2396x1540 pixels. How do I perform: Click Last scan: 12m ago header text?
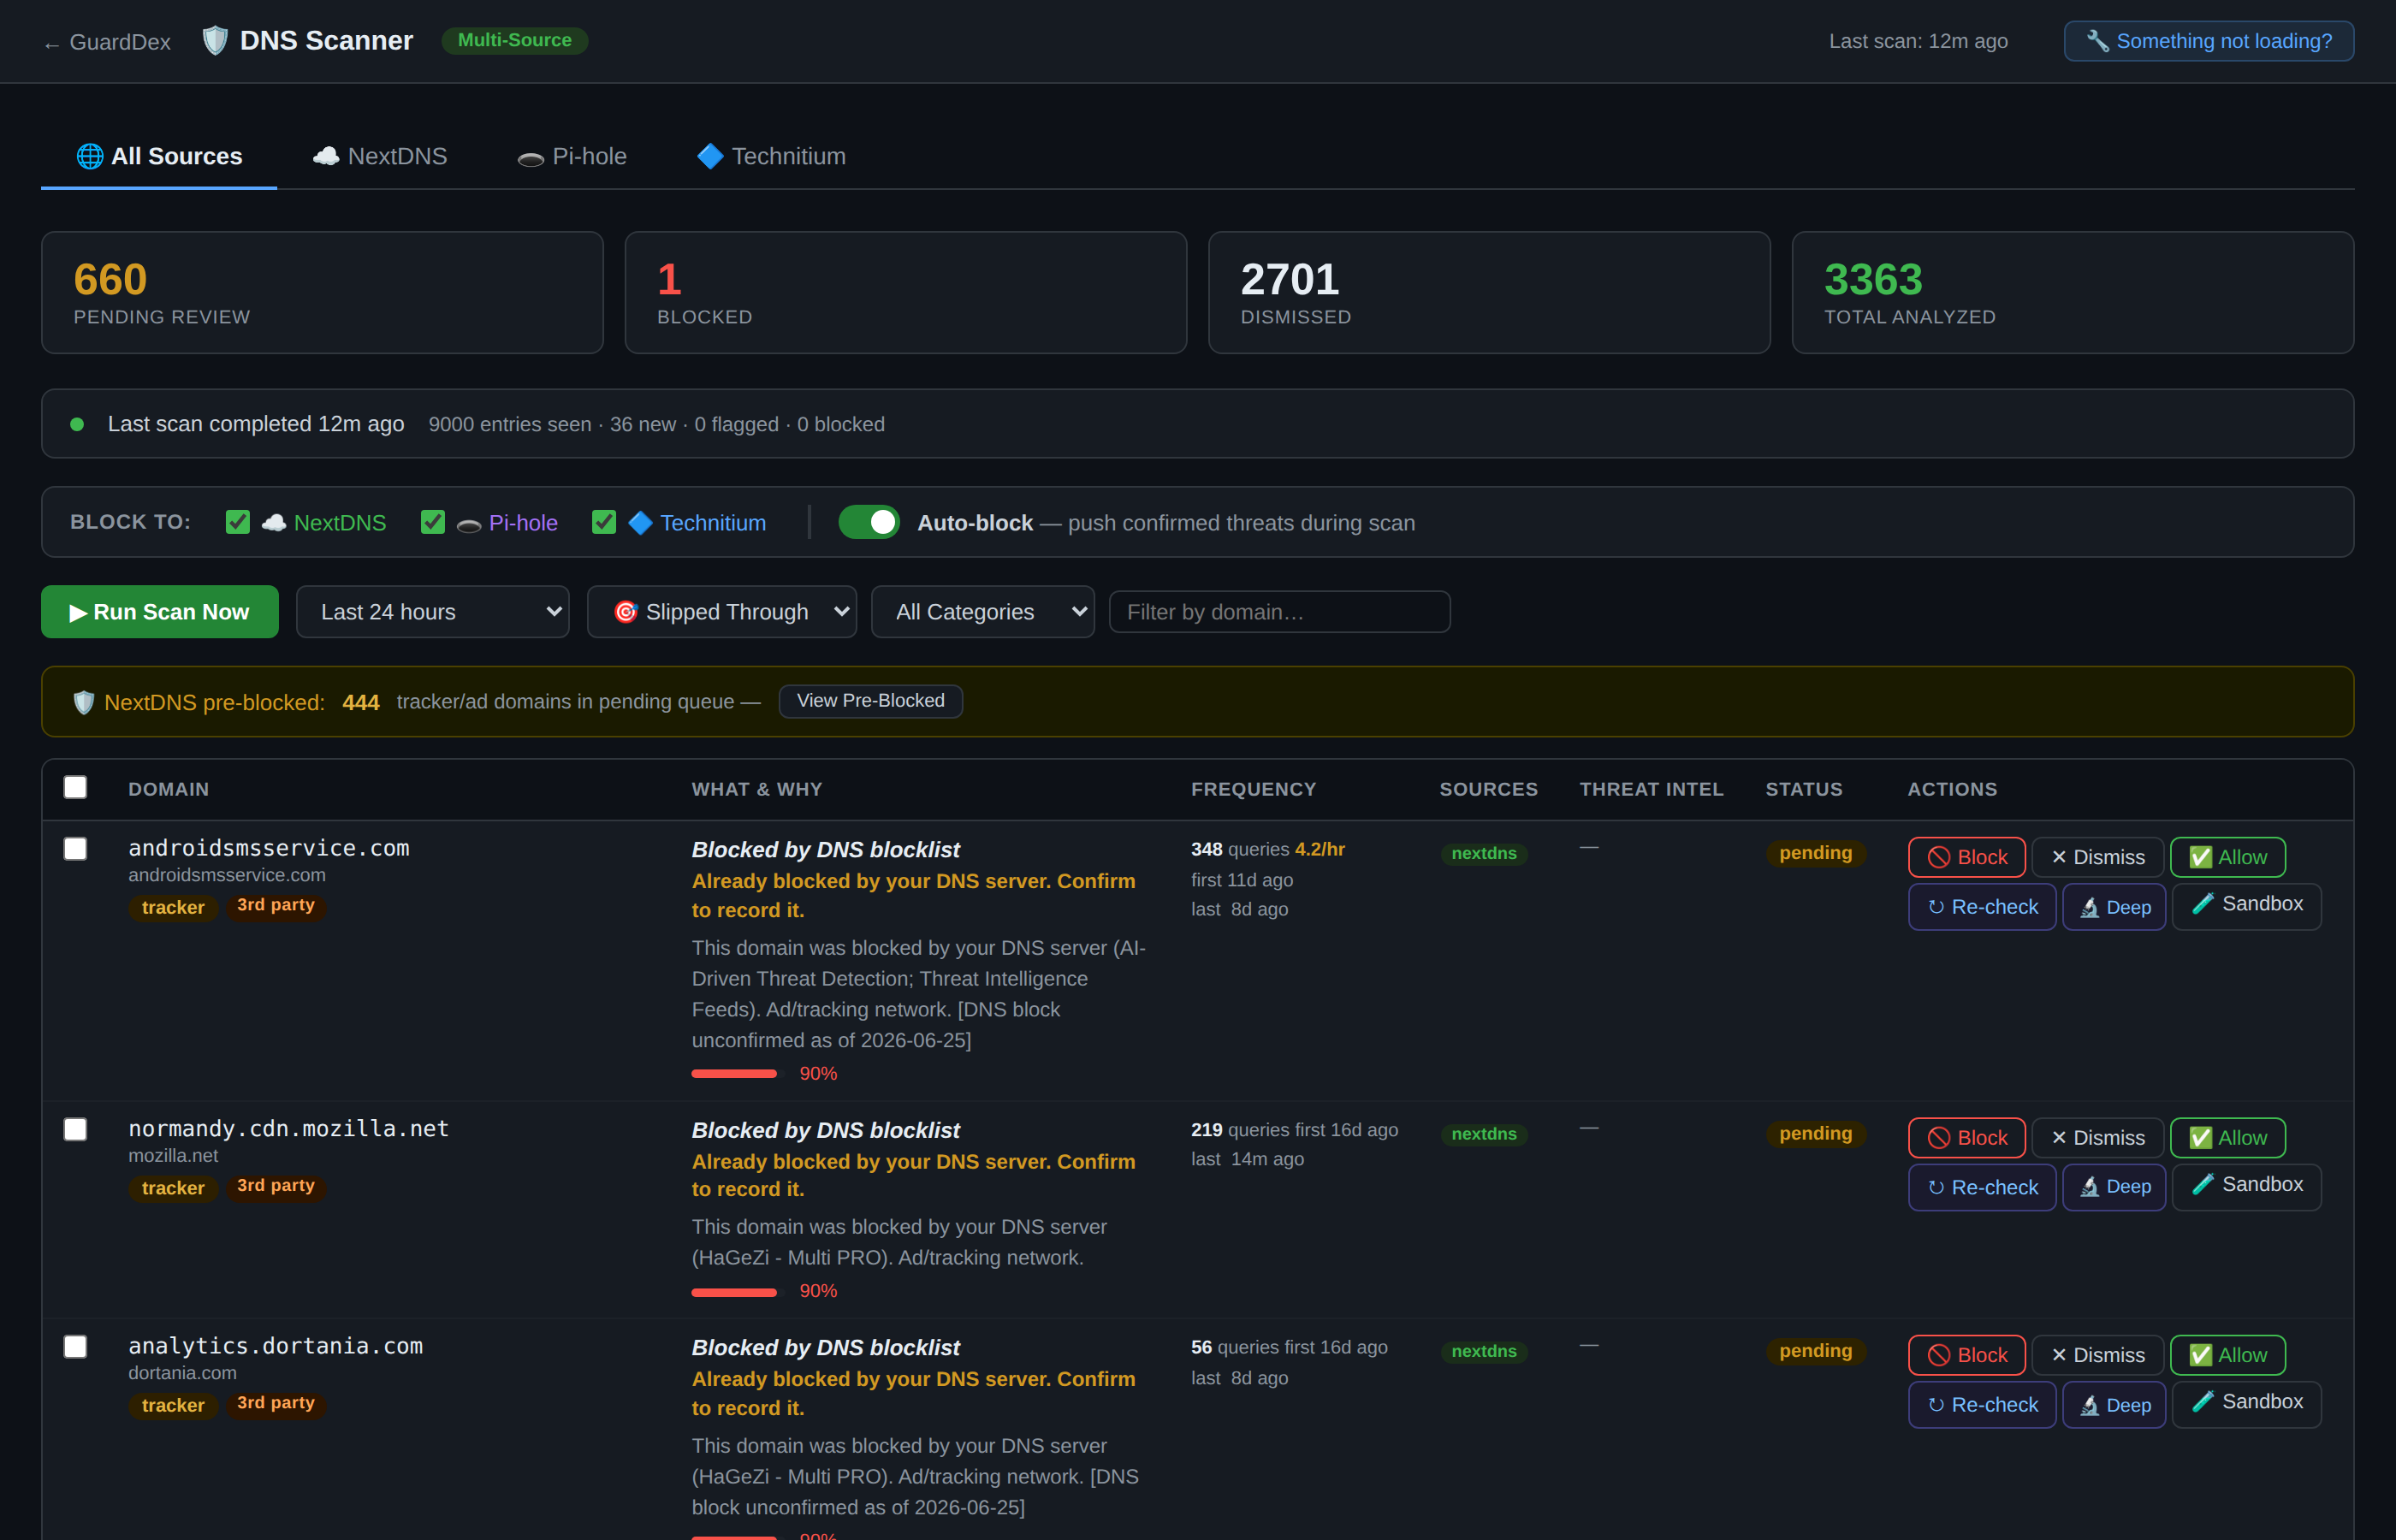[1918, 41]
